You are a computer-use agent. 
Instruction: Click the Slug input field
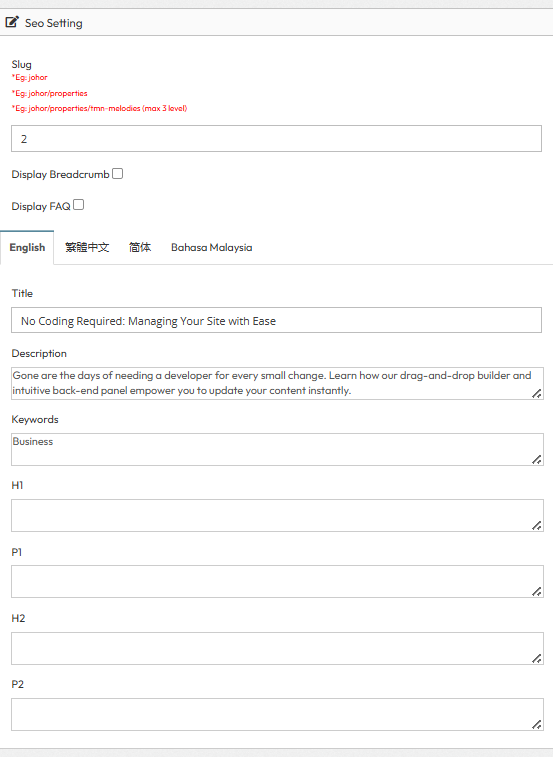pyautogui.click(x=276, y=139)
